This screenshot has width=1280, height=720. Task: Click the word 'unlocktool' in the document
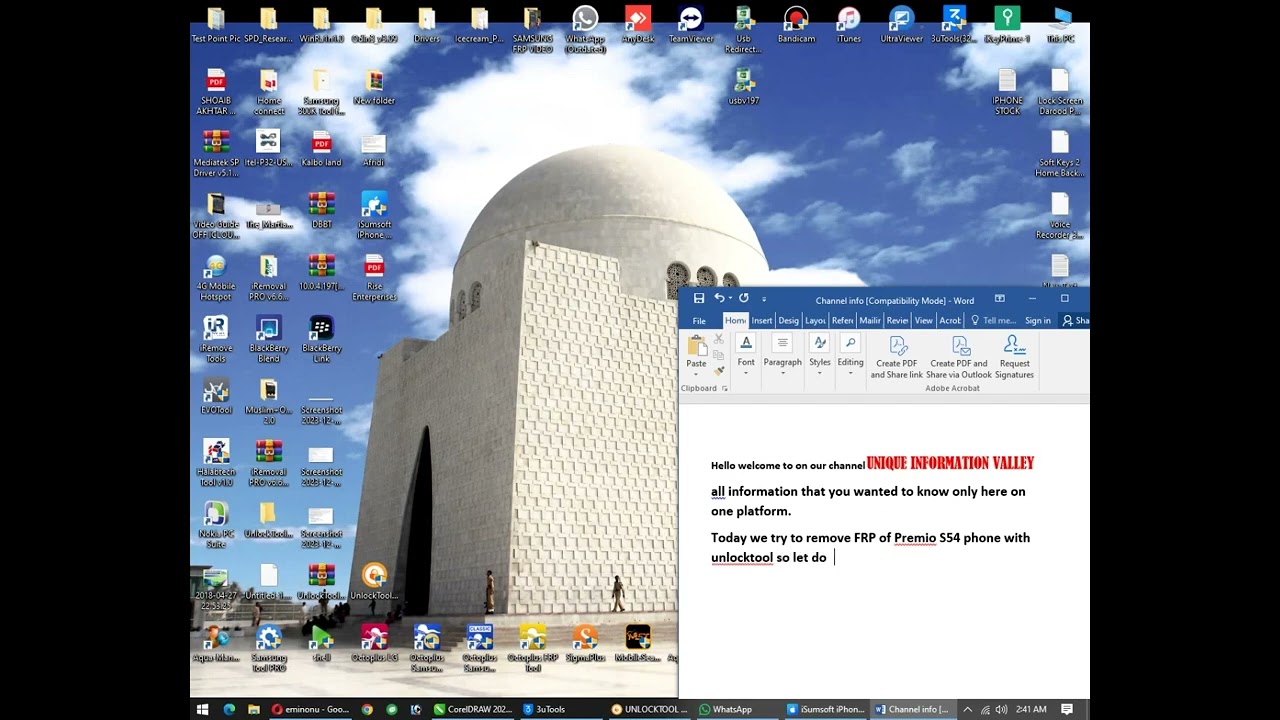tap(742, 558)
